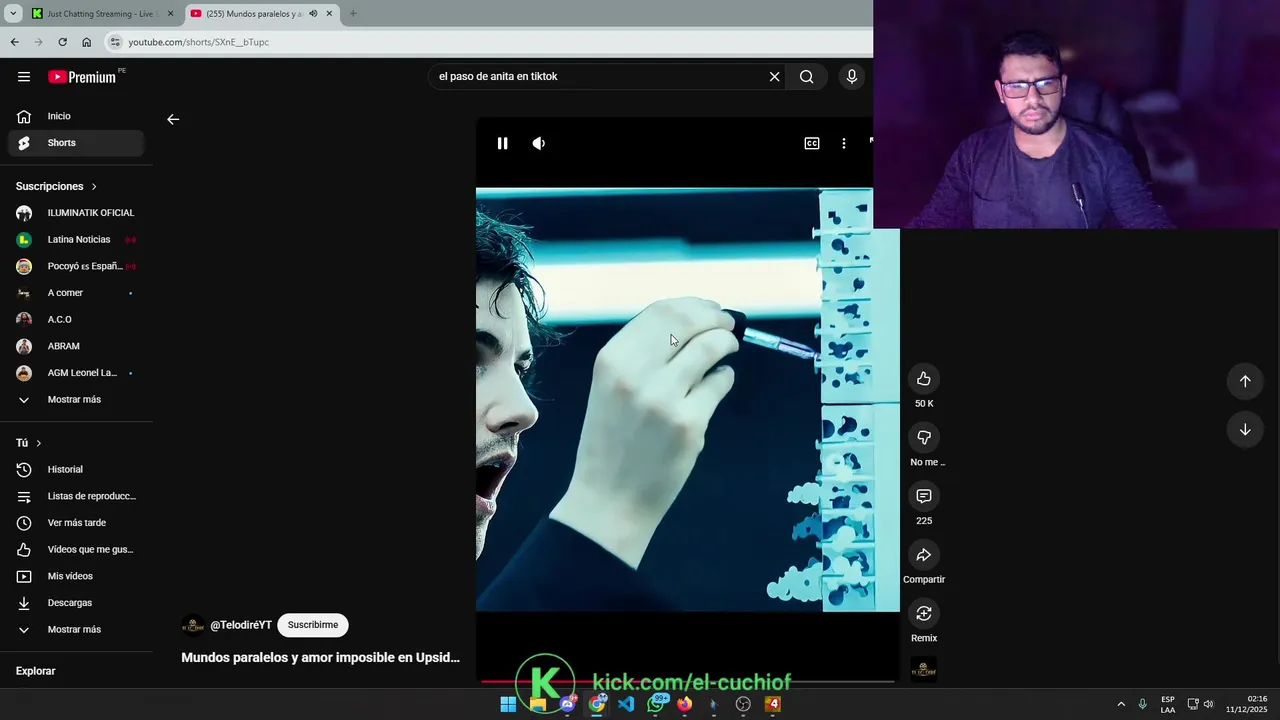Click the TelodiréYT channel avatar

pyautogui.click(x=193, y=625)
